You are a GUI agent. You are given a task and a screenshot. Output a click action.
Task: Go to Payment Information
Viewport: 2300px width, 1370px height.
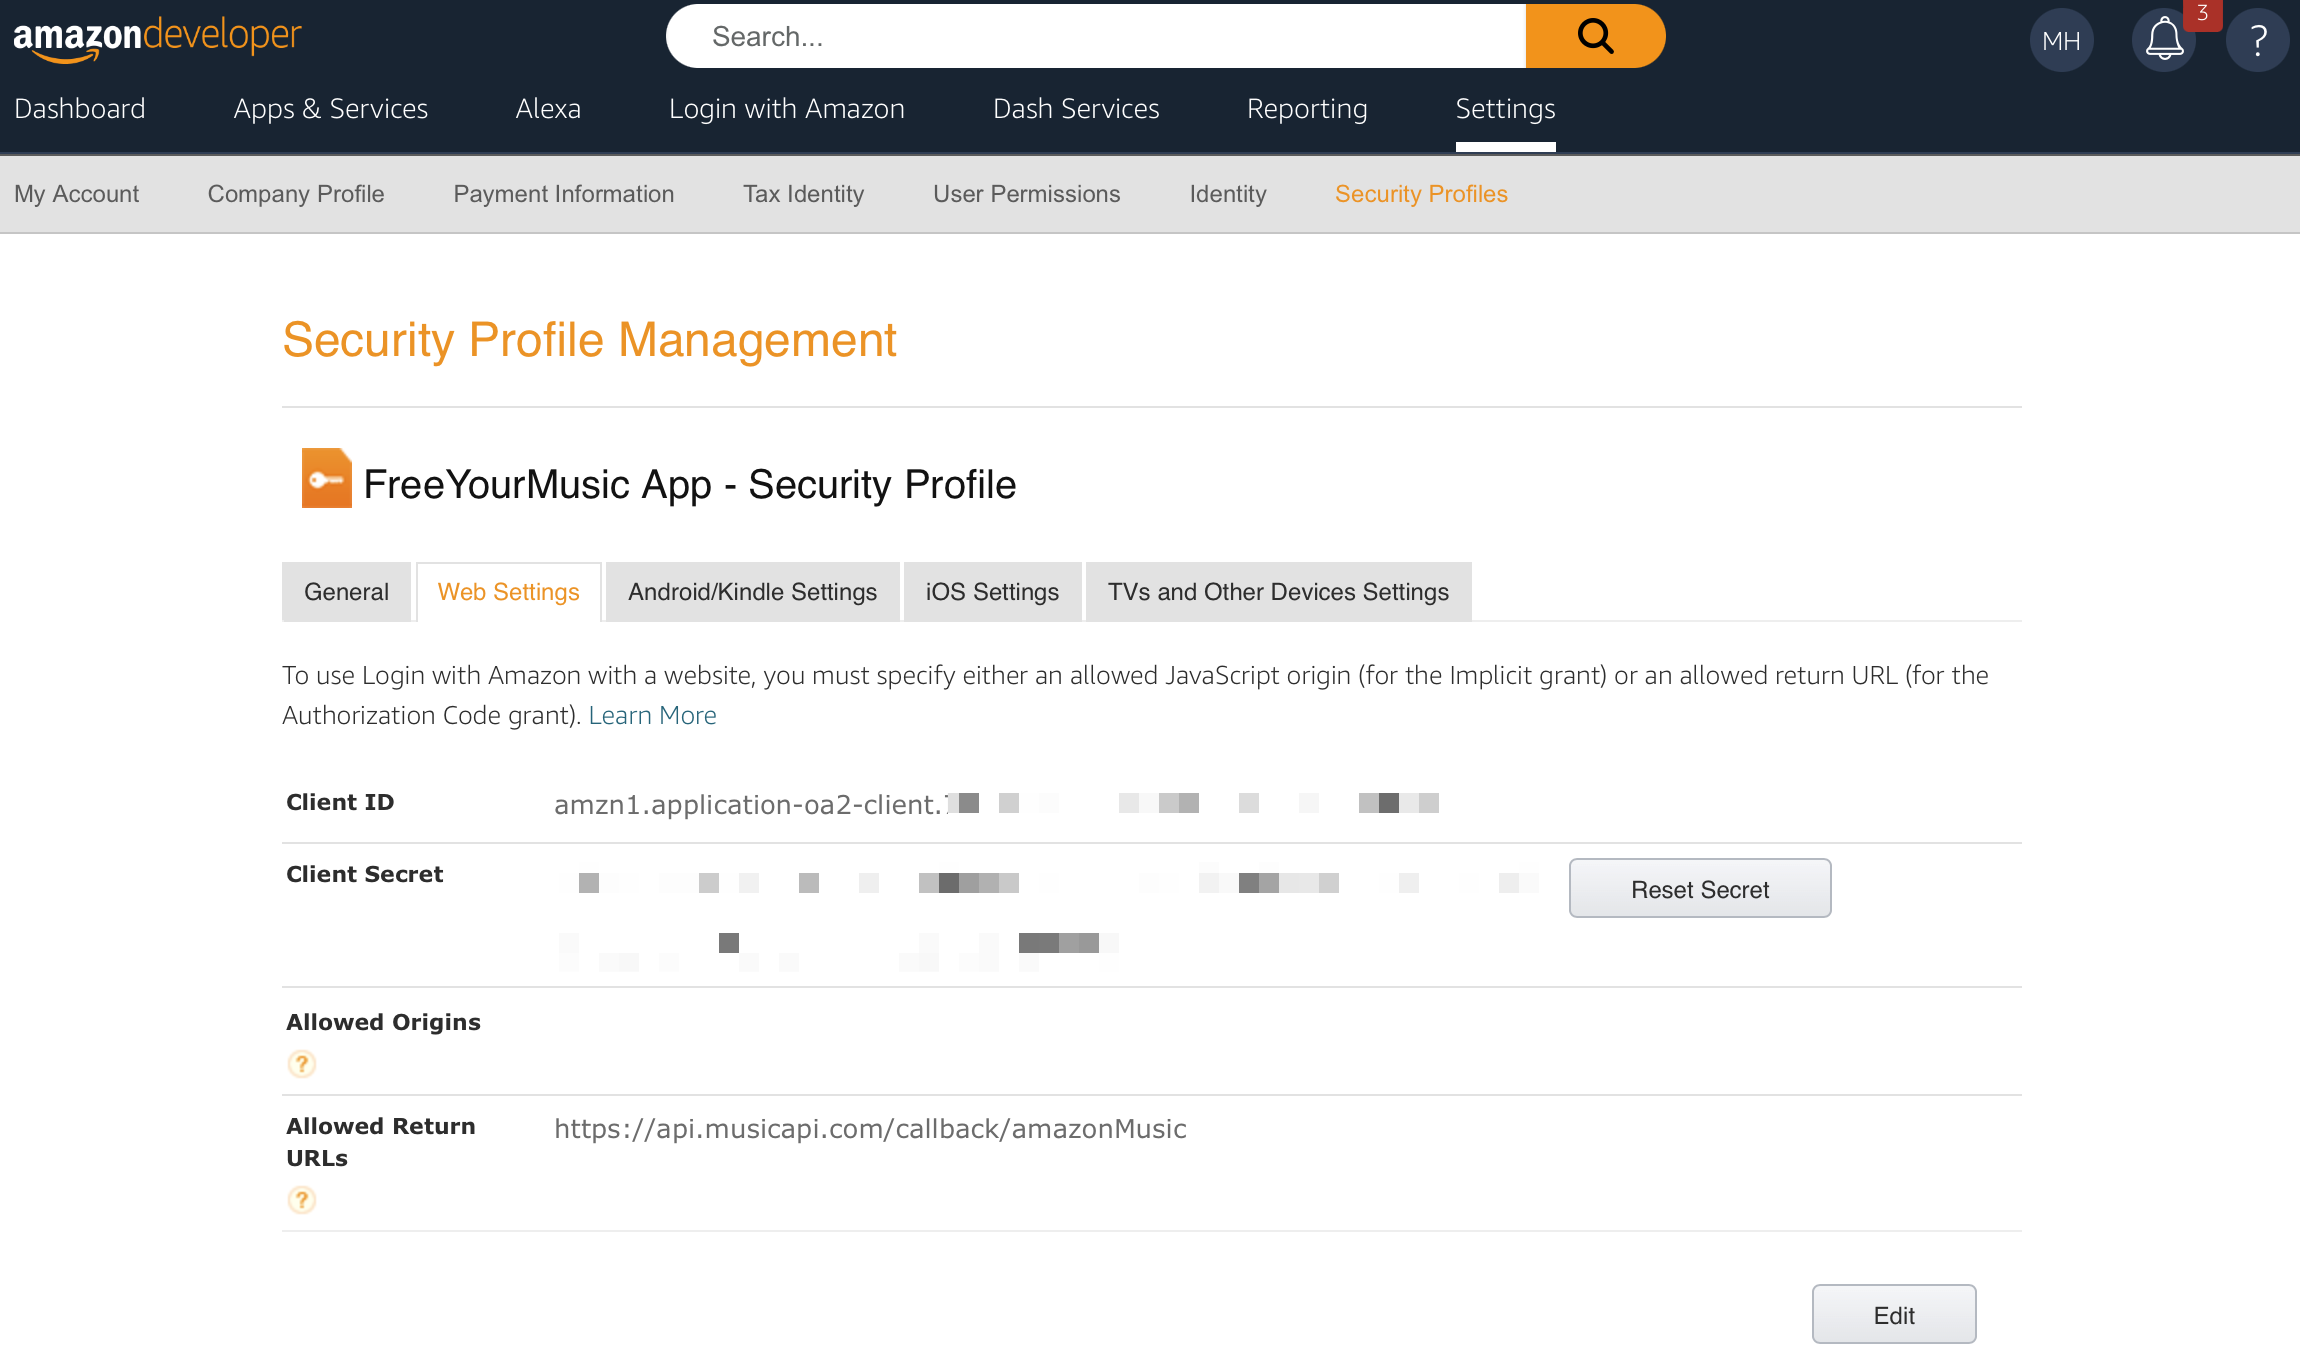coord(563,194)
